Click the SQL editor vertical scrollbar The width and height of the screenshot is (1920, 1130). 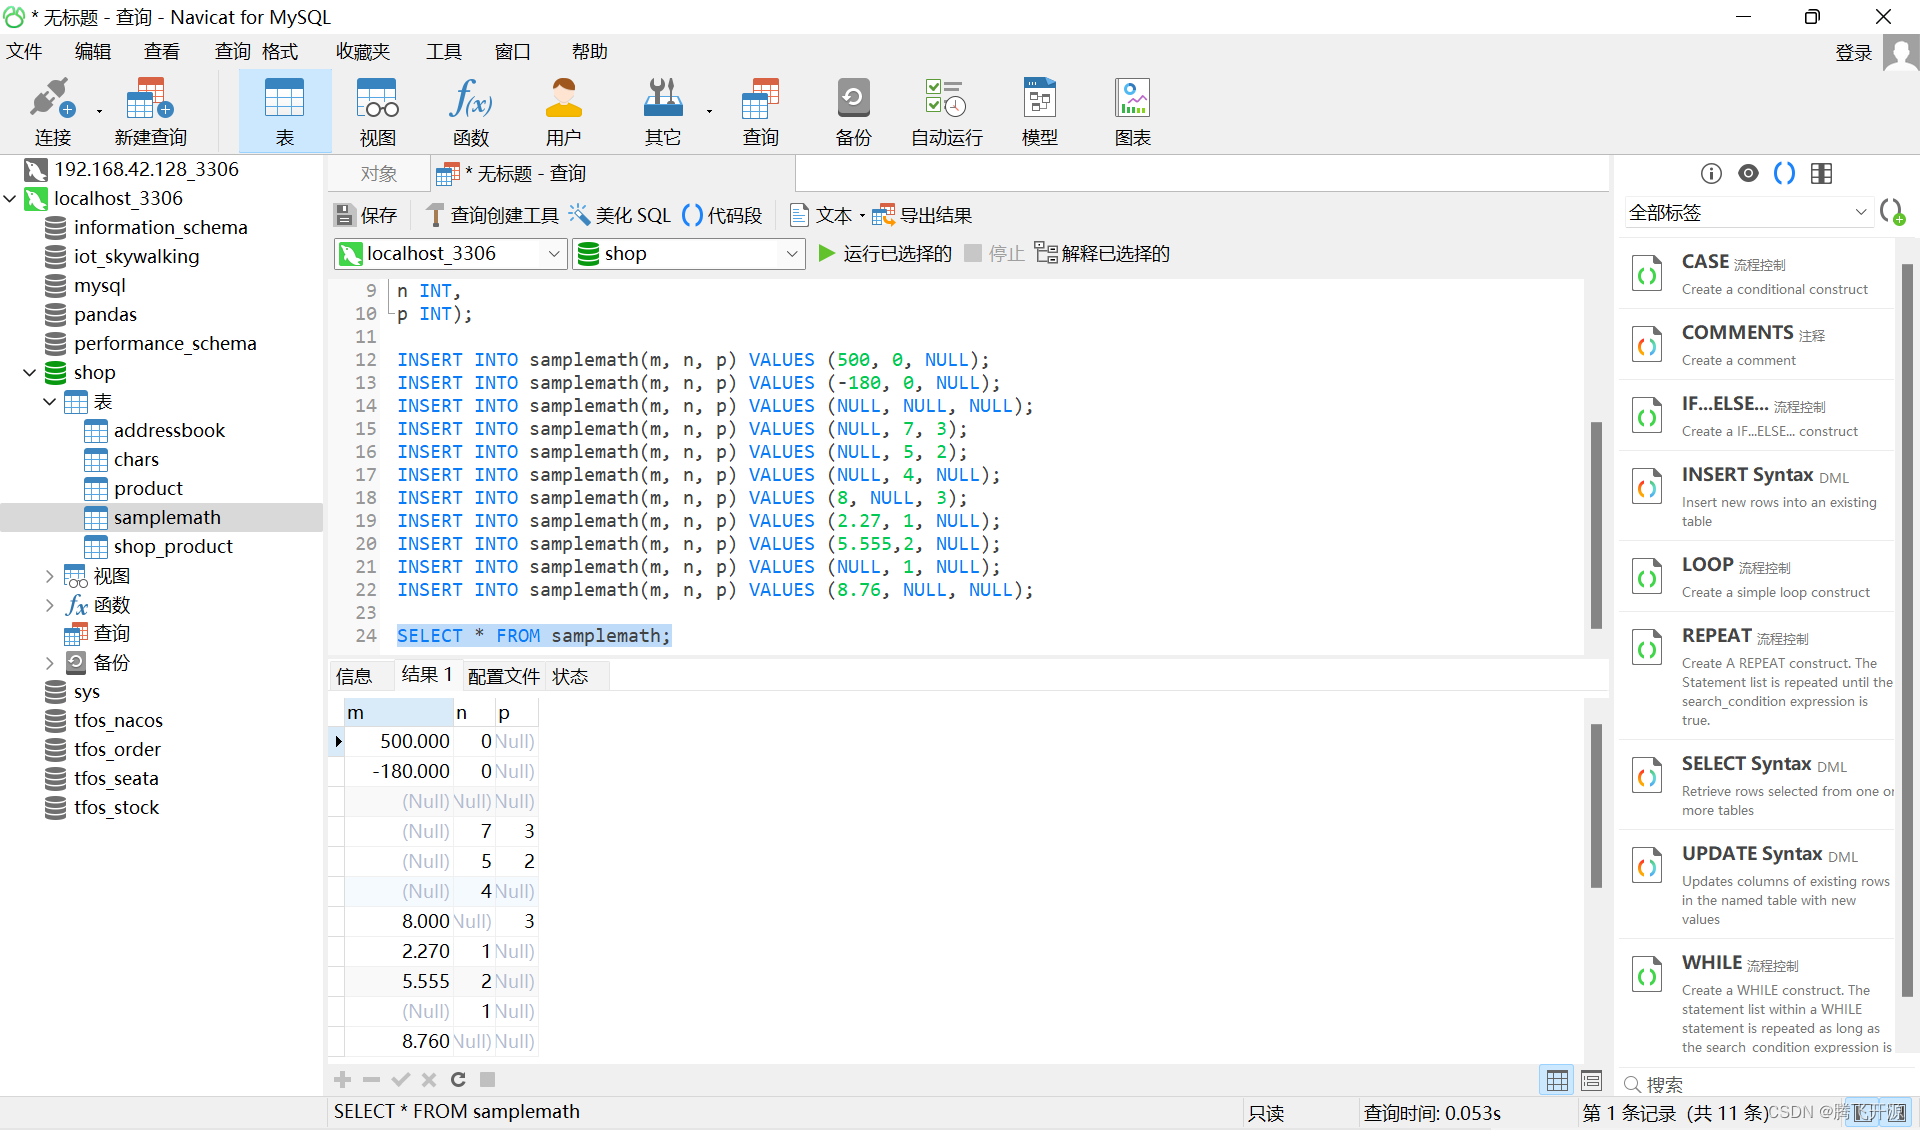(1596, 525)
